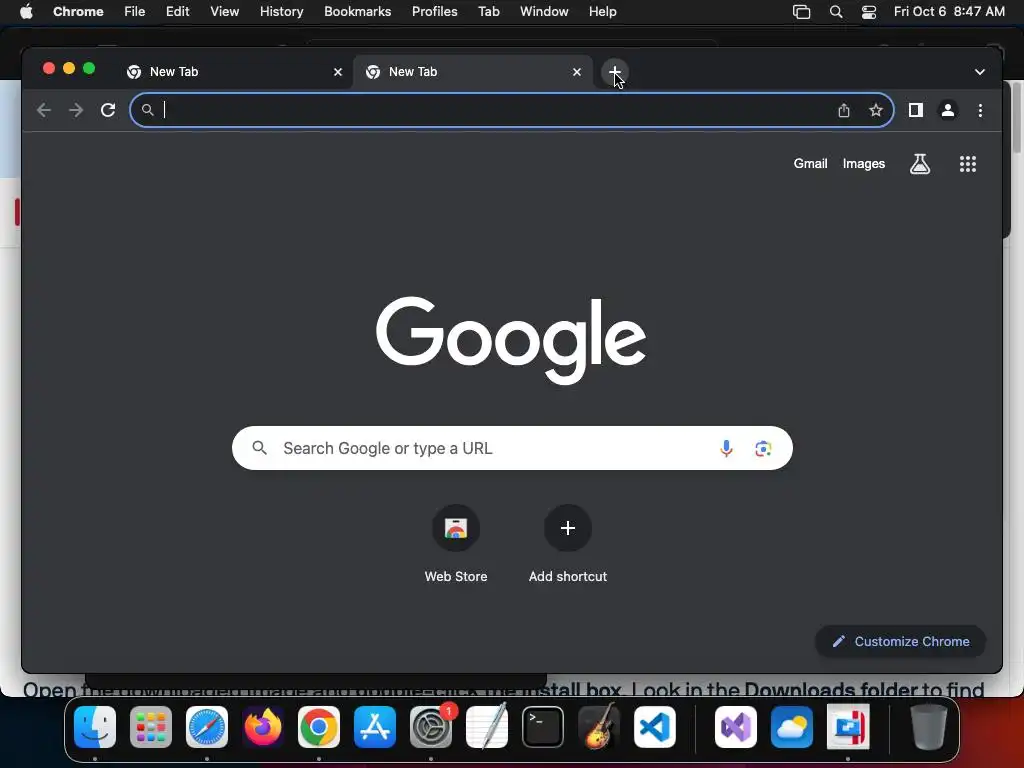1024x768 pixels.
Task: Launch GarageBand from the Dock
Action: pos(599,726)
